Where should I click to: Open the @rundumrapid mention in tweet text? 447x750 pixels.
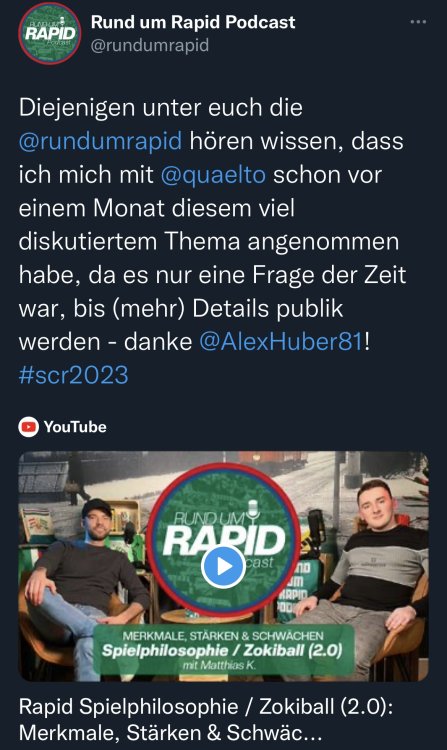click(x=100, y=141)
